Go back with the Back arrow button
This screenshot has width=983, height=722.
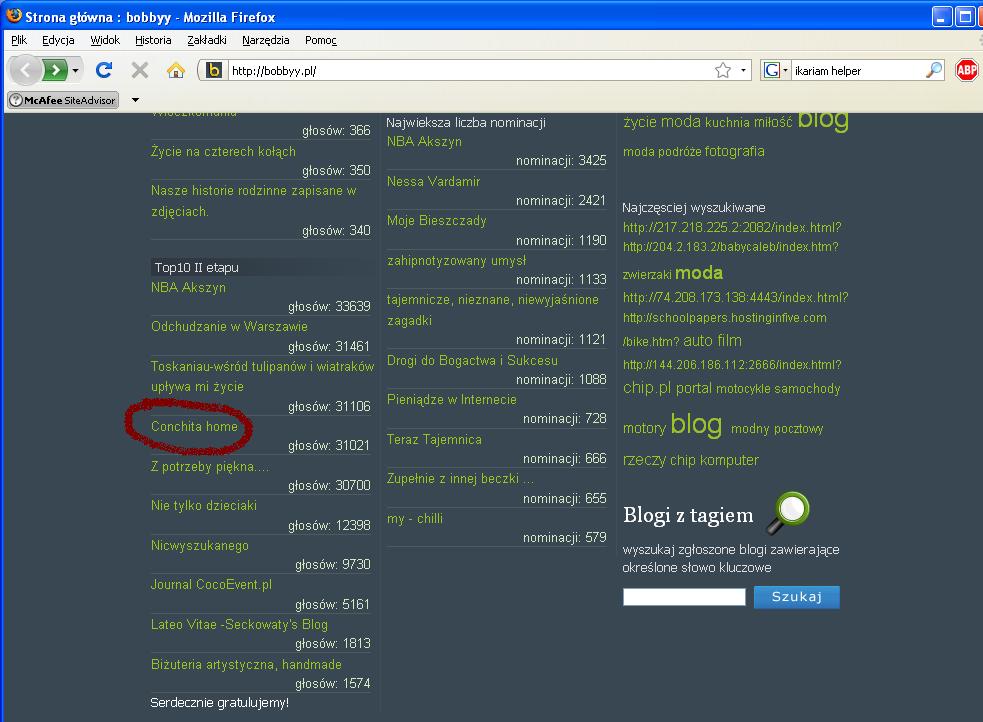25,70
